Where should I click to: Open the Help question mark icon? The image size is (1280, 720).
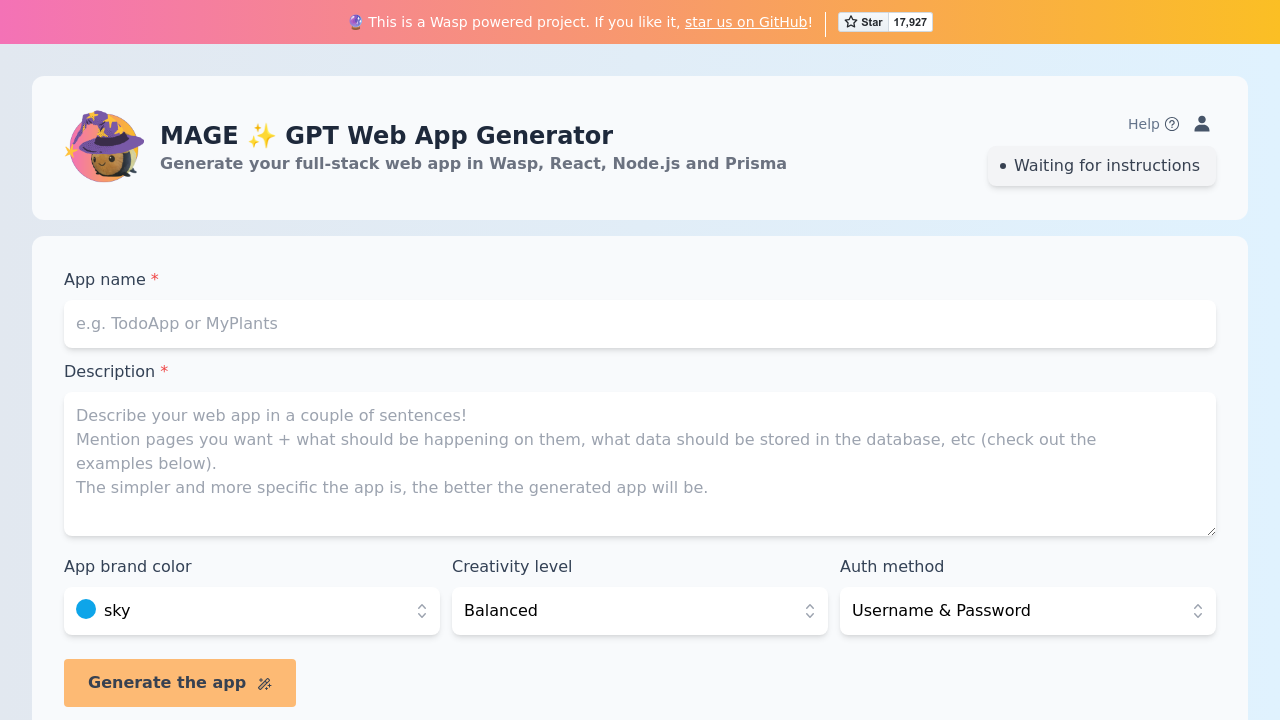[1172, 124]
